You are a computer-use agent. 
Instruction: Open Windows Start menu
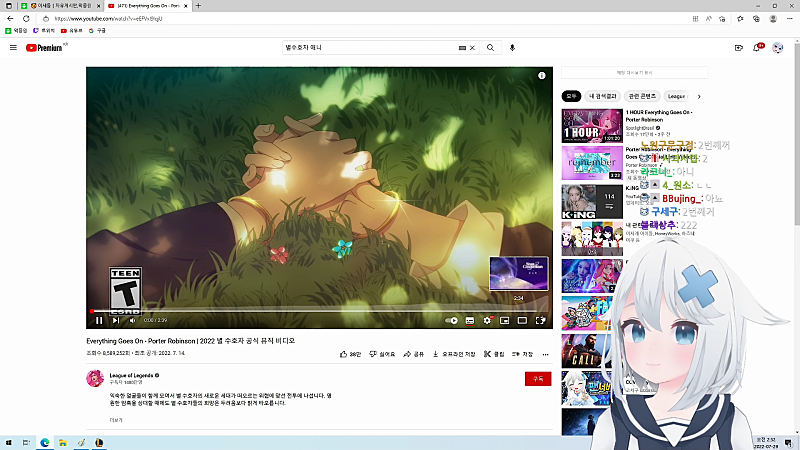click(x=9, y=442)
